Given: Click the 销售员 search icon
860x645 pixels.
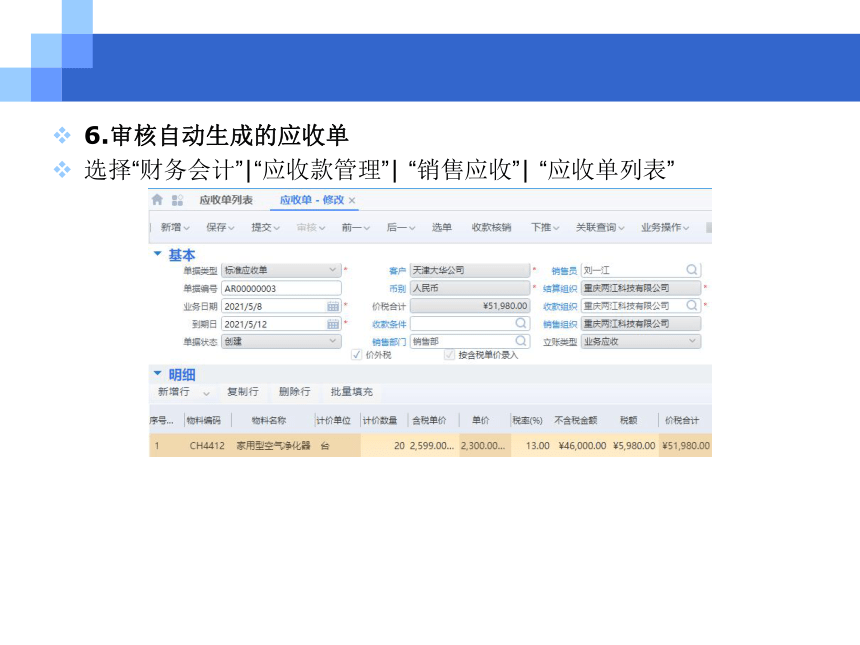Looking at the screenshot, I should point(692,270).
